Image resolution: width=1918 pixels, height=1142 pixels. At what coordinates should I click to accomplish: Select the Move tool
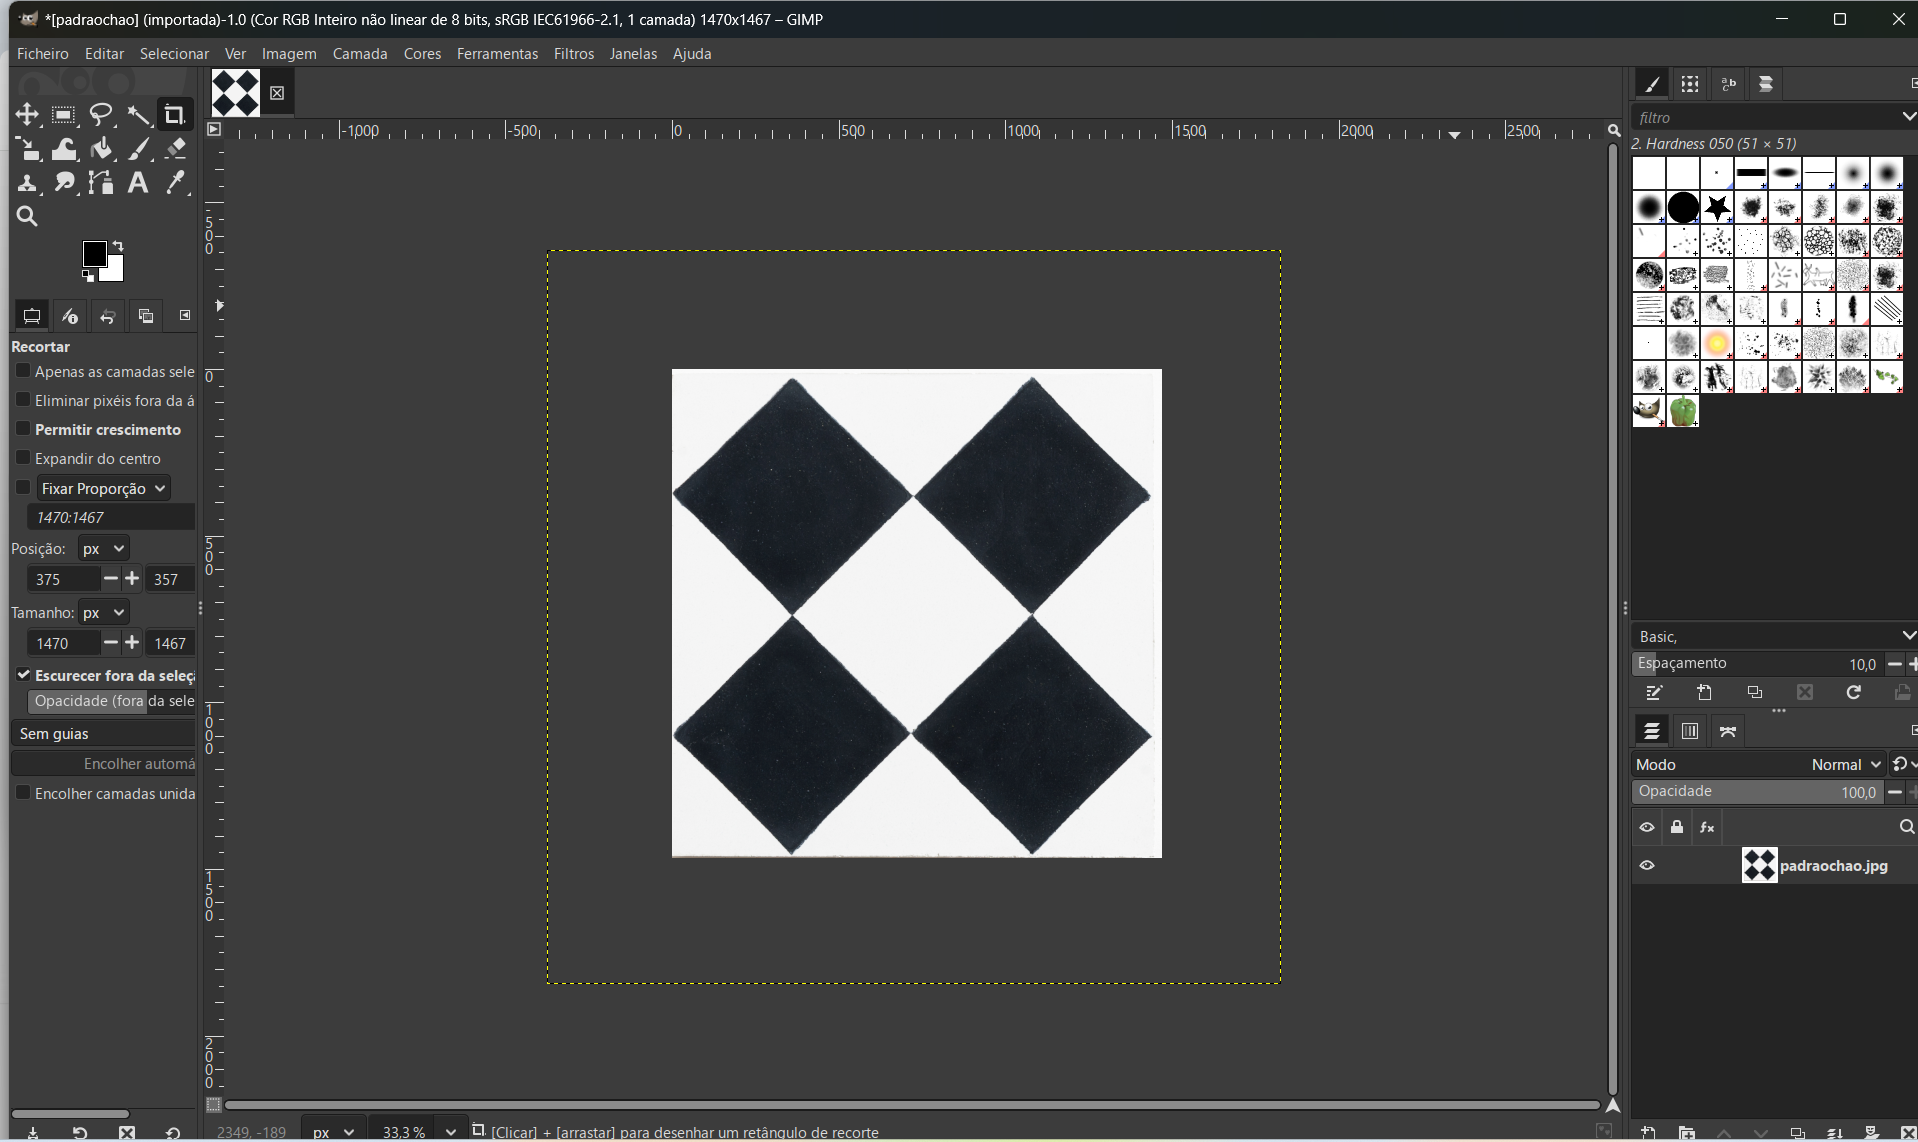point(27,115)
